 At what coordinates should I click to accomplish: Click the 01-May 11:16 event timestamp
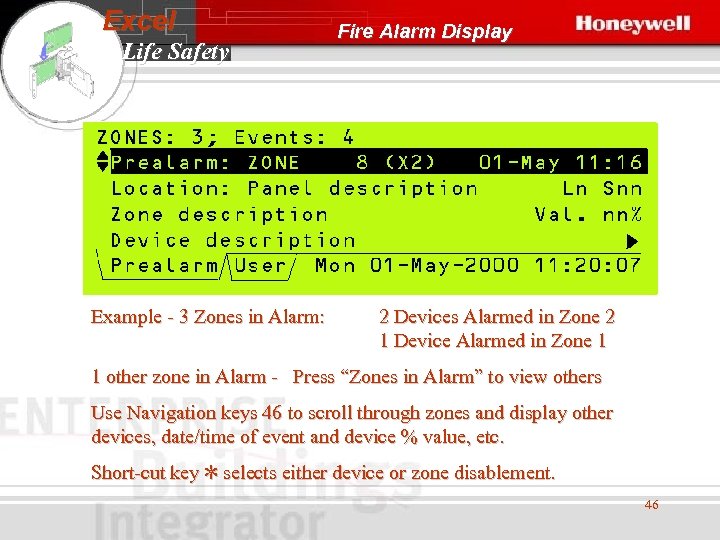560,162
